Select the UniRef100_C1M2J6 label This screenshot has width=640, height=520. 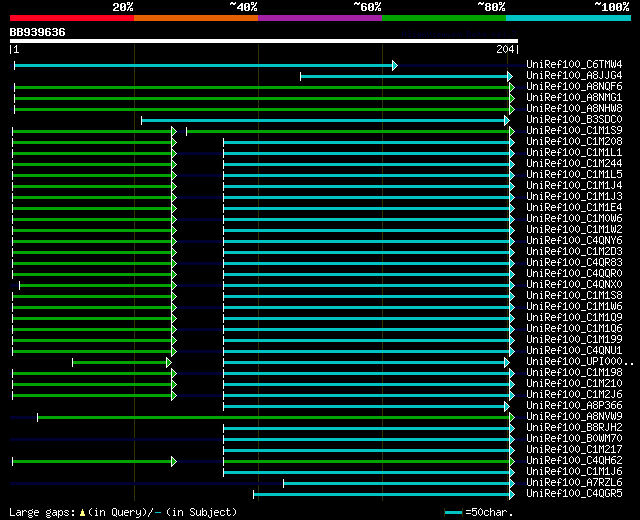coord(574,395)
